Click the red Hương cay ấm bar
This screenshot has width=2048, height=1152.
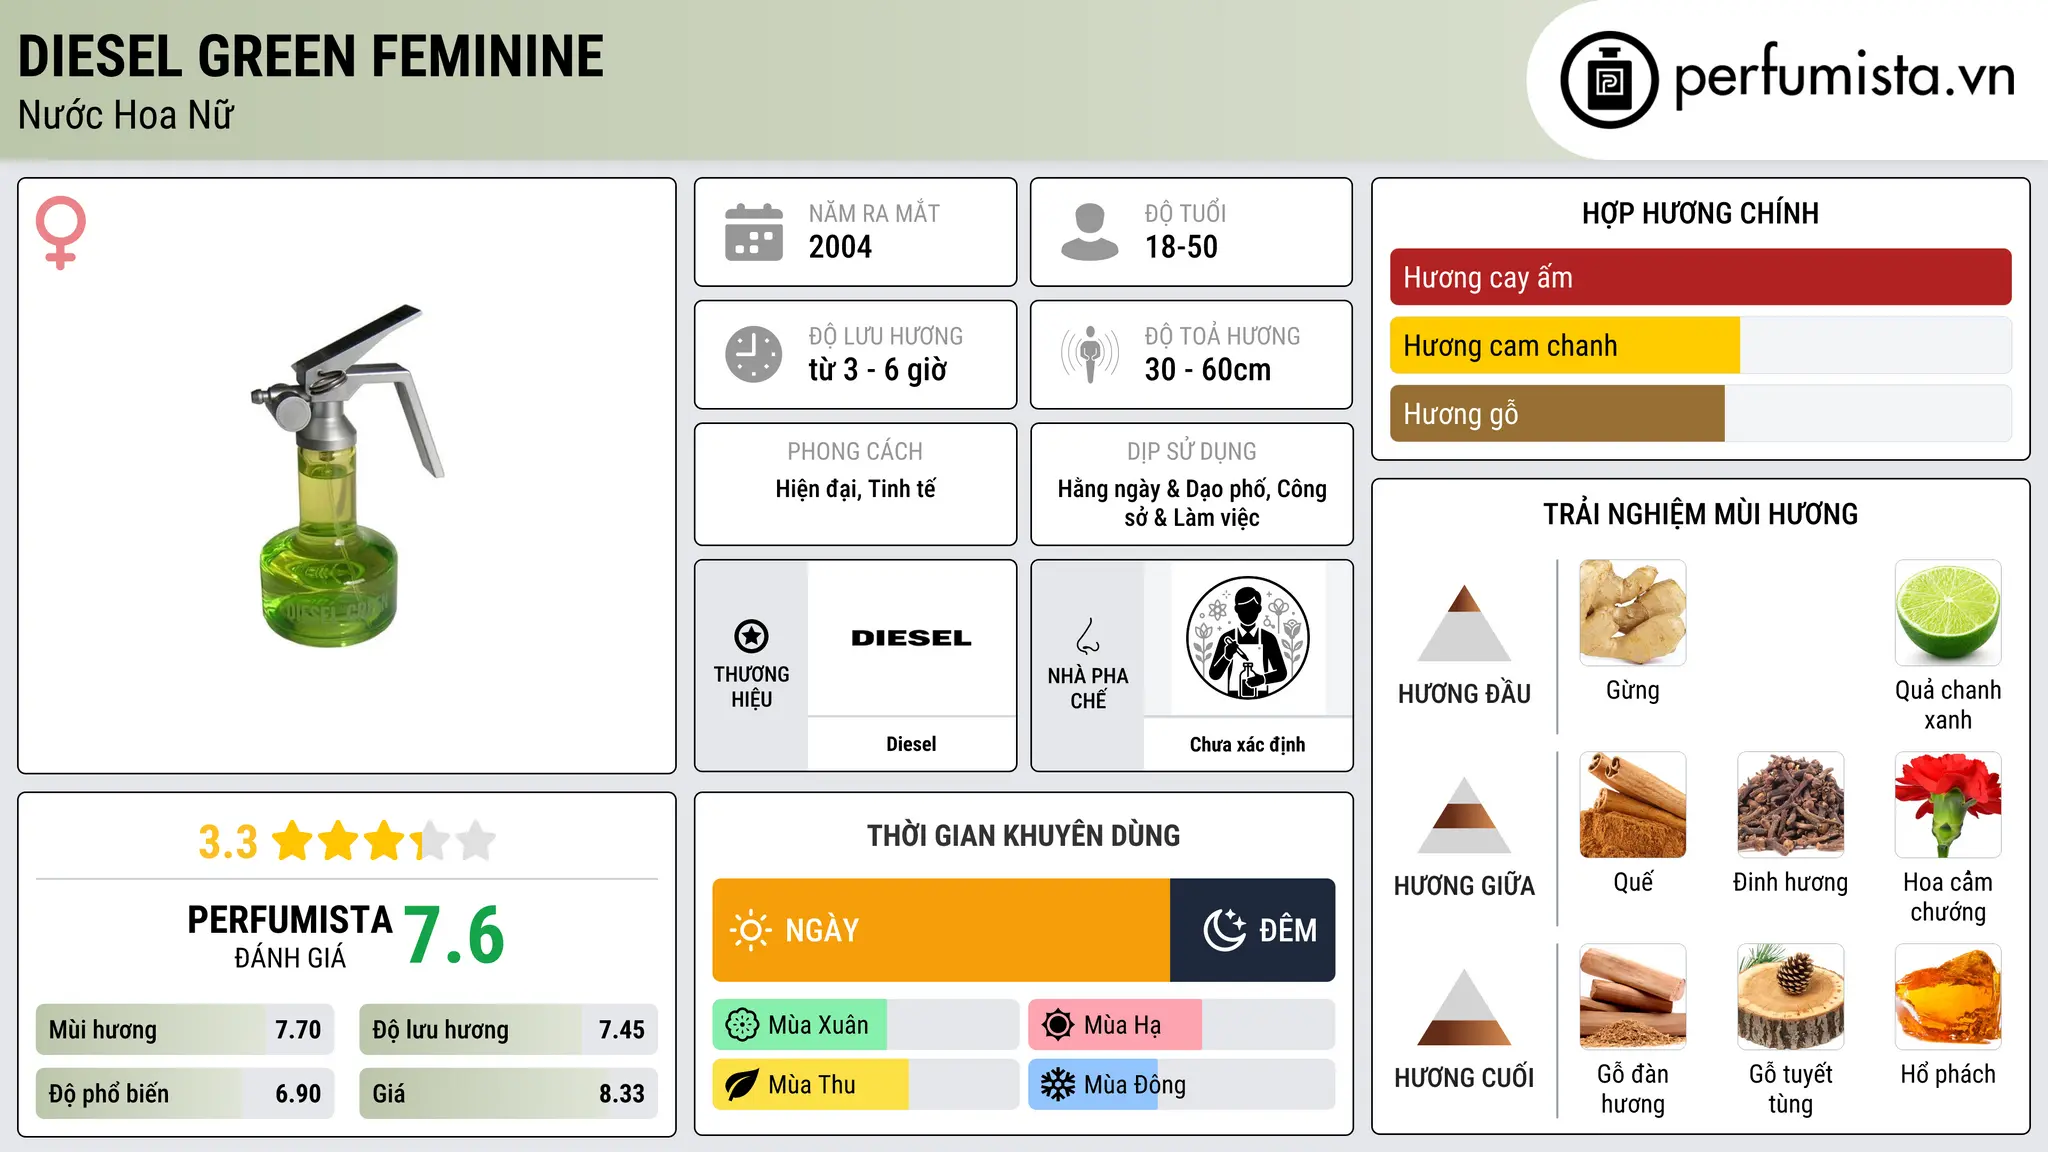pyautogui.click(x=1701, y=277)
